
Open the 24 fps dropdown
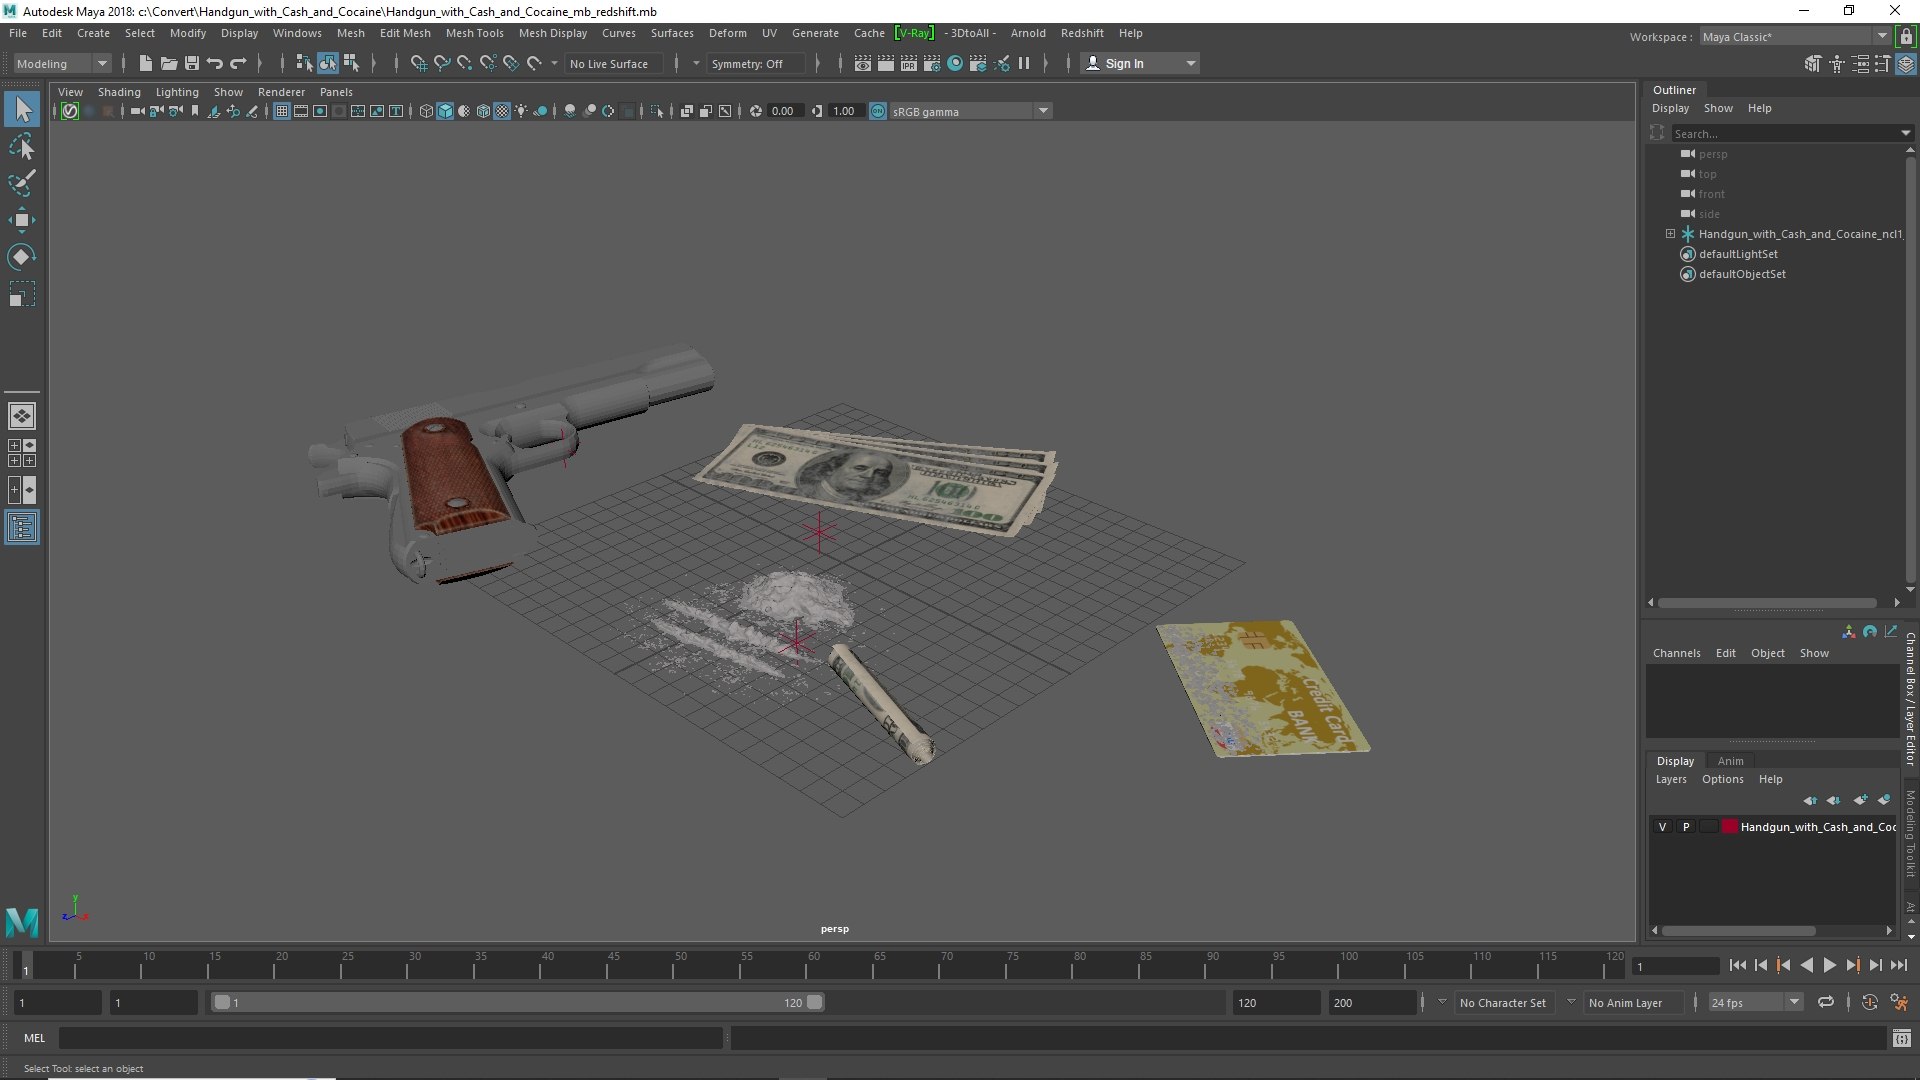pyautogui.click(x=1755, y=1002)
